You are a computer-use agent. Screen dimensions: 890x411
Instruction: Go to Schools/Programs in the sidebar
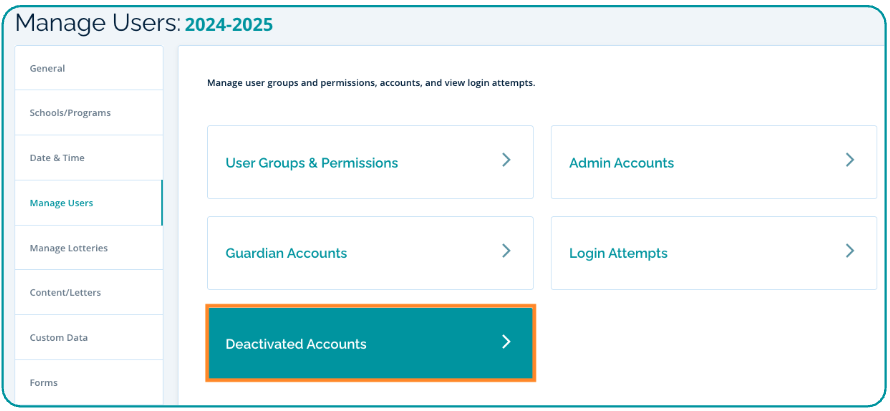pos(70,113)
